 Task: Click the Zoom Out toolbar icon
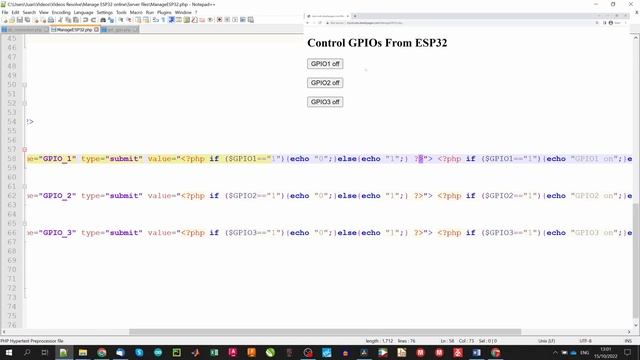tap(129, 20)
